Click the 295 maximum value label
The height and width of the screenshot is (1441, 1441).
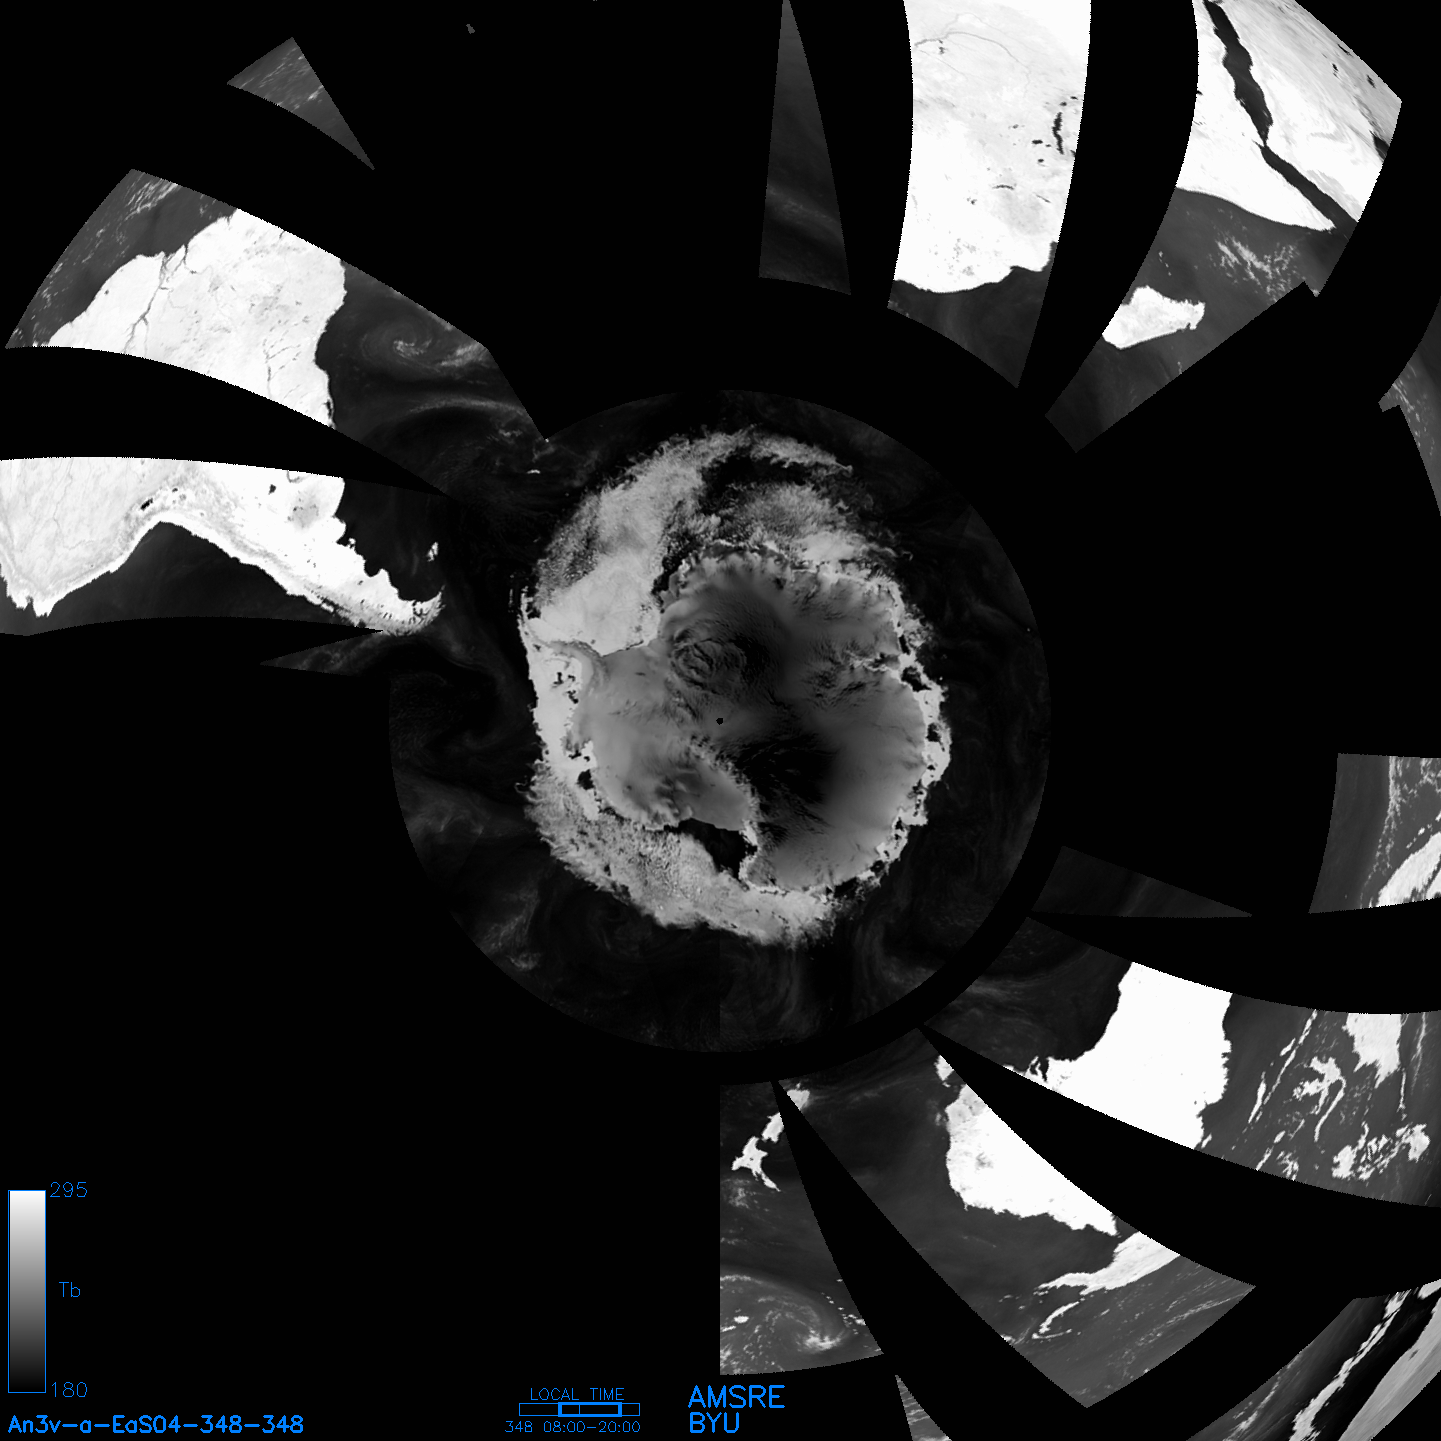(69, 1190)
